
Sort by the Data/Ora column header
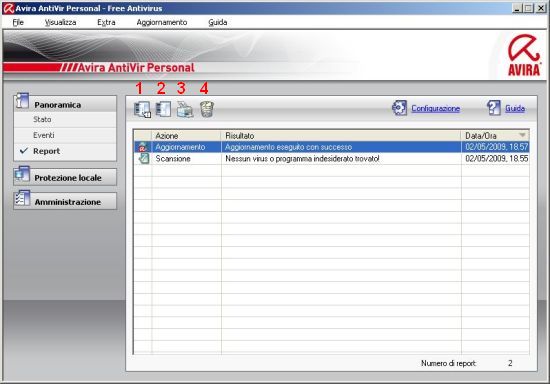pyautogui.click(x=495, y=135)
